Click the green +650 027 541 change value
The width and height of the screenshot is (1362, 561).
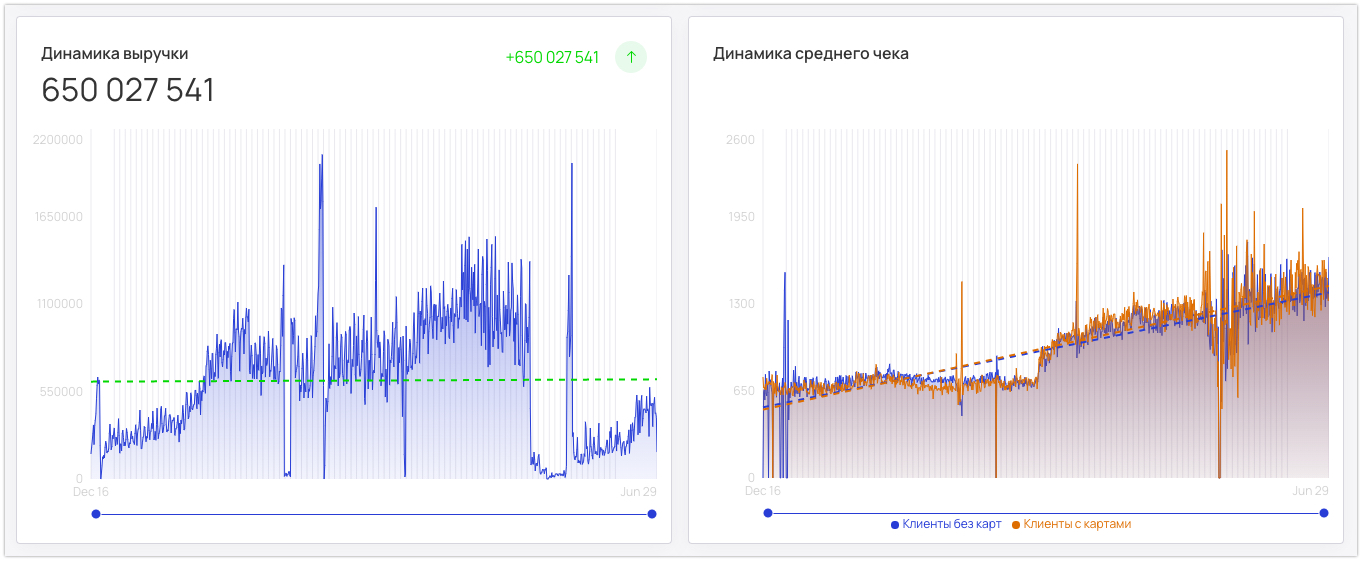tap(552, 58)
